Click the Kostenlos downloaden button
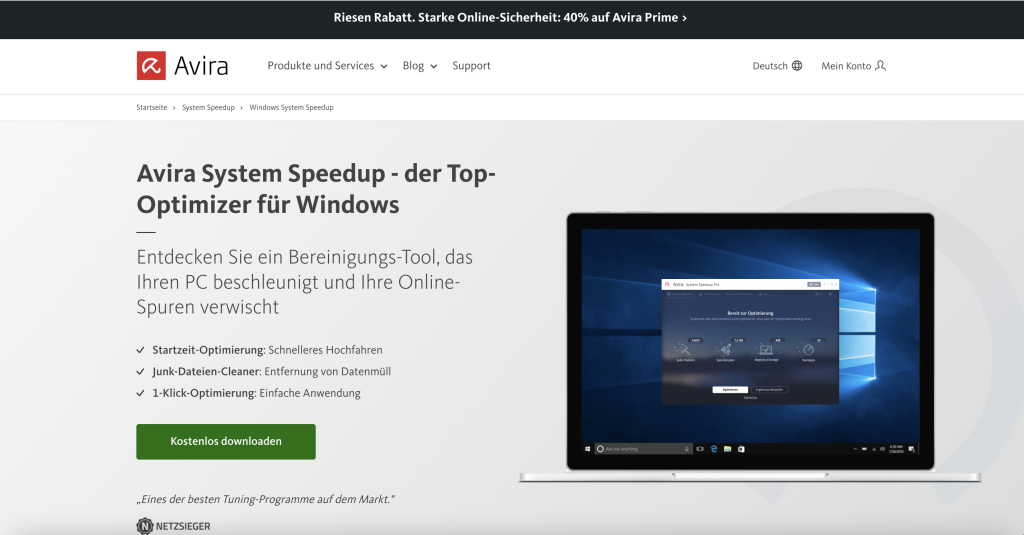The height and width of the screenshot is (535, 1024). click(226, 442)
